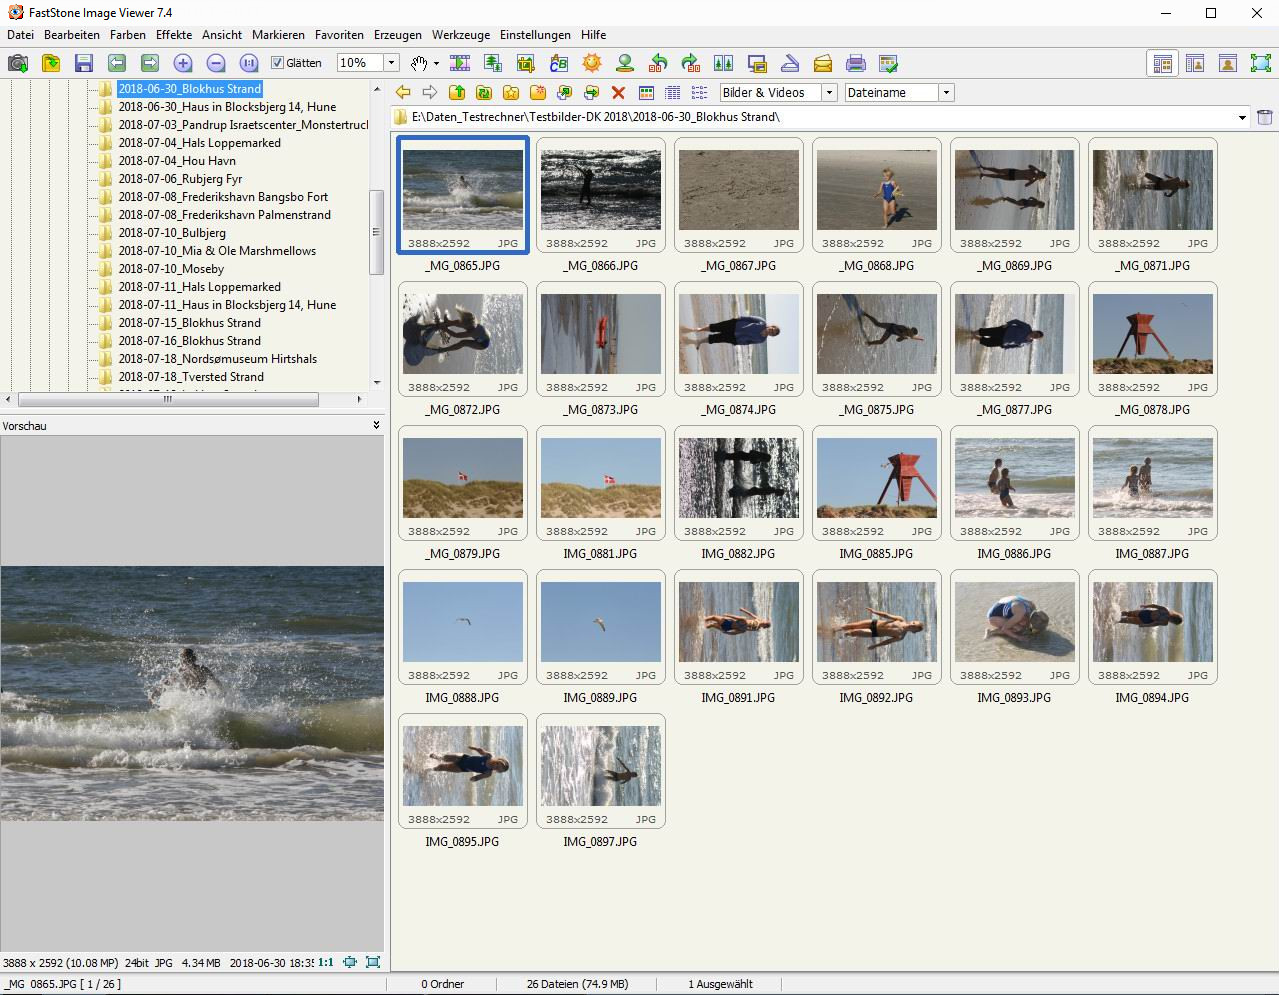Image resolution: width=1279 pixels, height=995 pixels.
Task: Switch to fullscreen view mode icon
Action: [1260, 63]
